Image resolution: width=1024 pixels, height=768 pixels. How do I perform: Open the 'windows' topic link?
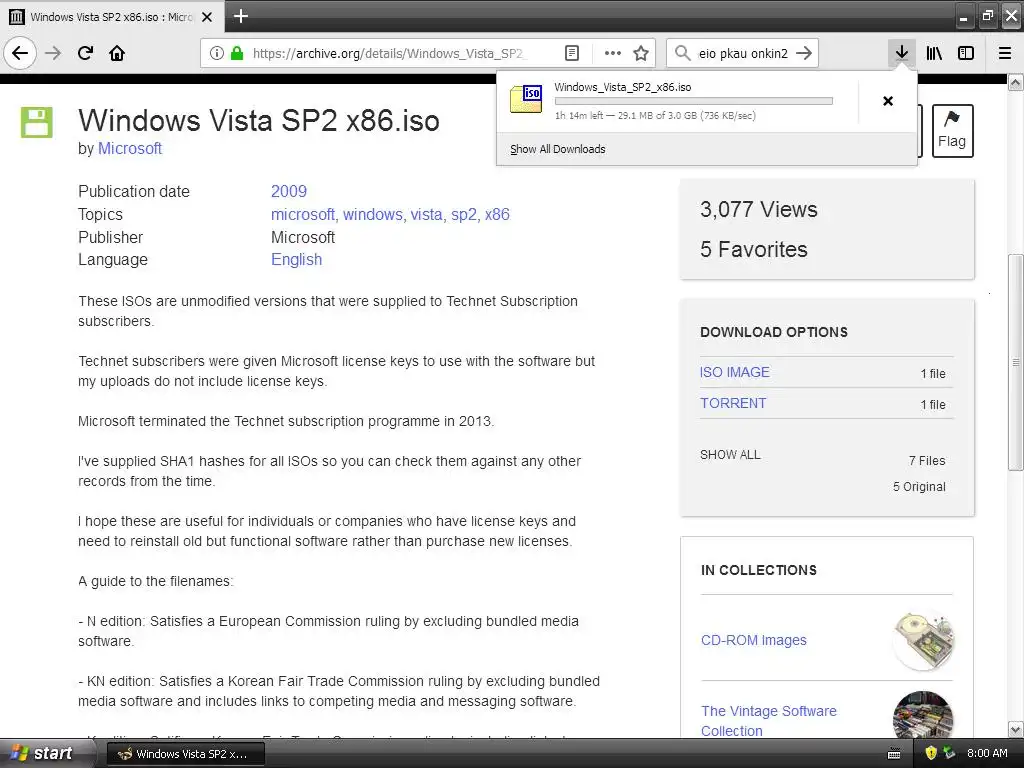point(374,214)
